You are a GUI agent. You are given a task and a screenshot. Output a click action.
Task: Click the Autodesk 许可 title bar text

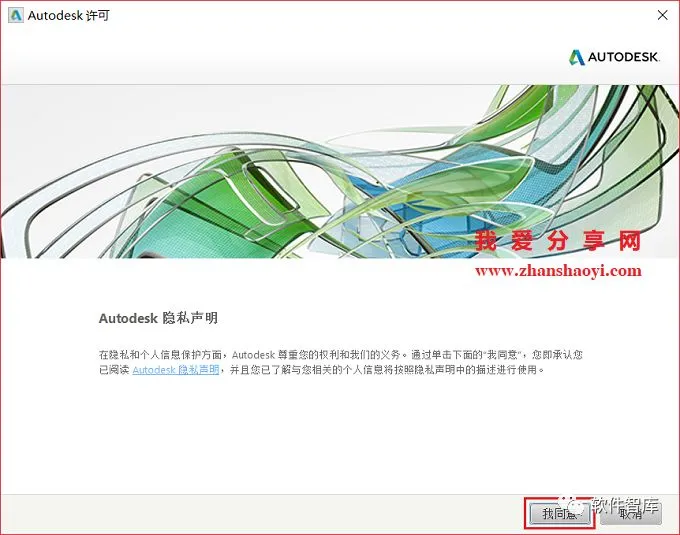pos(69,16)
